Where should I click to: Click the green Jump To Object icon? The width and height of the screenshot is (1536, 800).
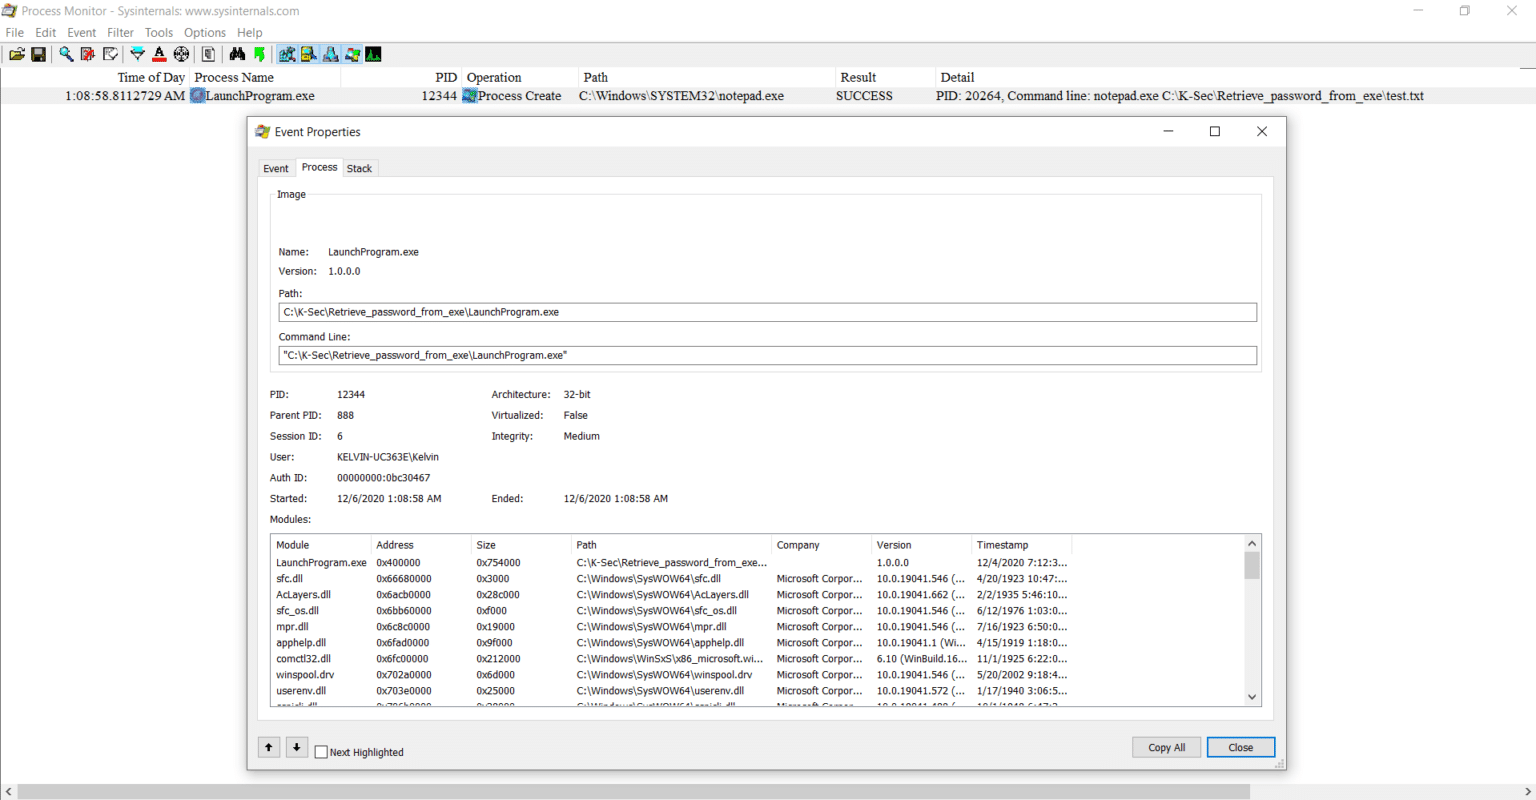[x=259, y=54]
